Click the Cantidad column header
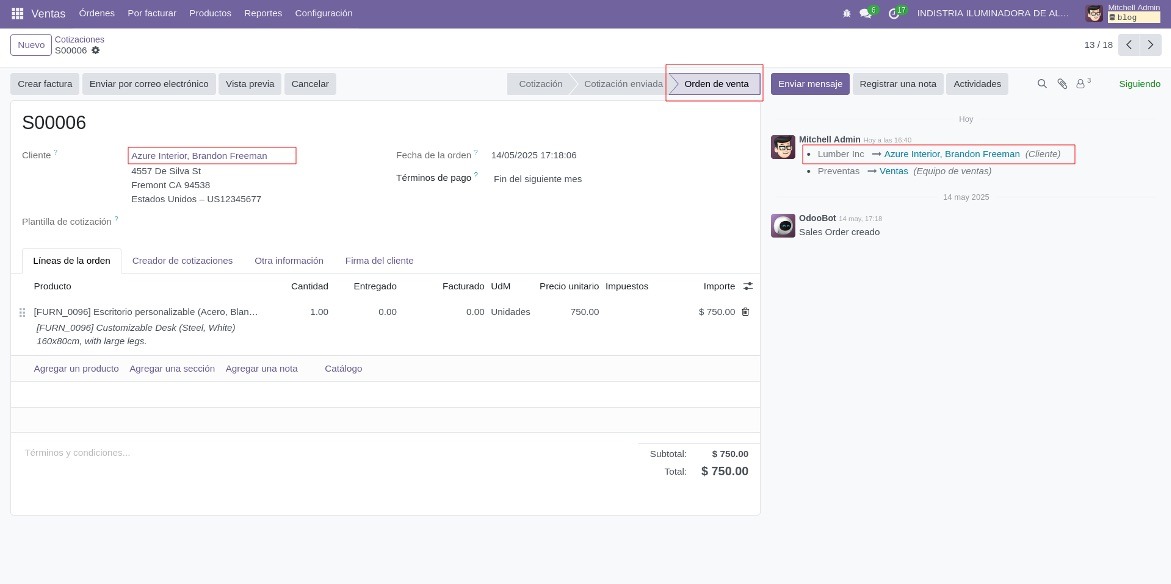This screenshot has width=1171, height=584. (310, 286)
